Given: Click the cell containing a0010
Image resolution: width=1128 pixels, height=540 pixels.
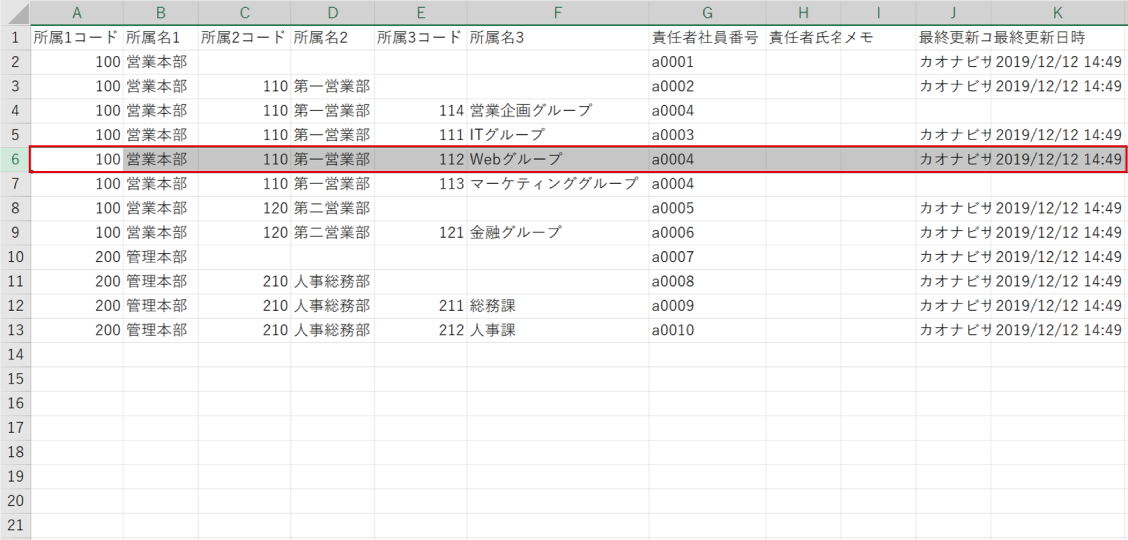Looking at the screenshot, I should click(x=706, y=330).
